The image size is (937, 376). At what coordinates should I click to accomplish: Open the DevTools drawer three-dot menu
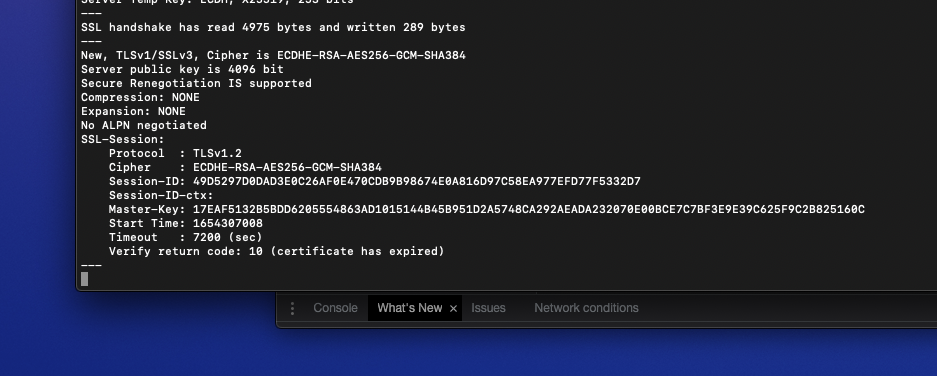coord(292,308)
